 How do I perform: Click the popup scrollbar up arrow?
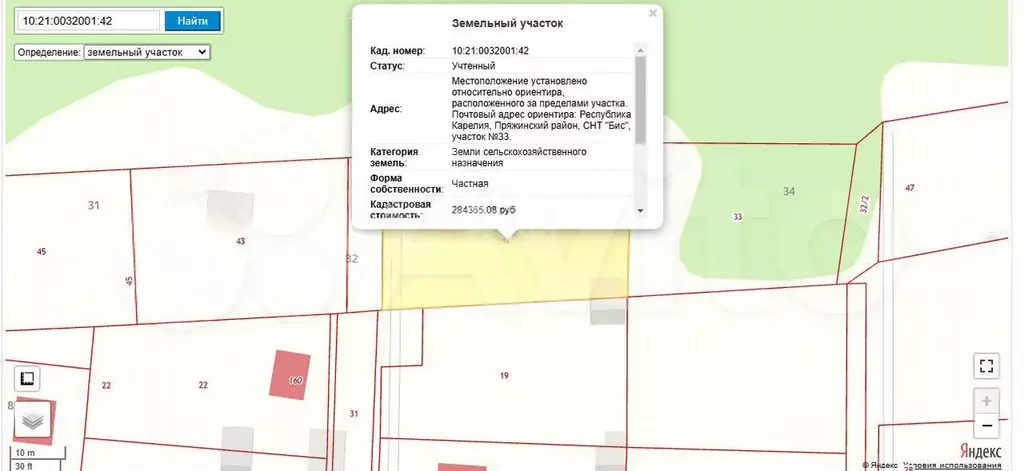coord(640,50)
